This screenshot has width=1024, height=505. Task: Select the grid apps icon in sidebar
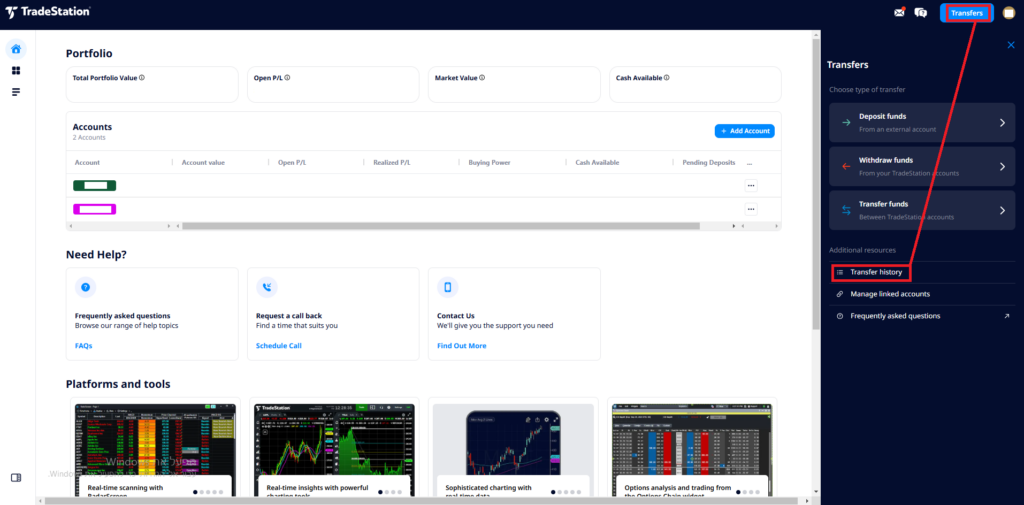click(16, 71)
